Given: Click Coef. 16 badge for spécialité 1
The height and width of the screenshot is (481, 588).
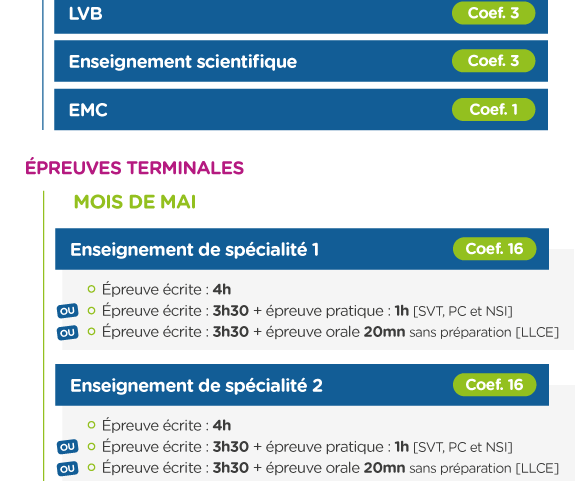Looking at the screenshot, I should (x=495, y=249).
